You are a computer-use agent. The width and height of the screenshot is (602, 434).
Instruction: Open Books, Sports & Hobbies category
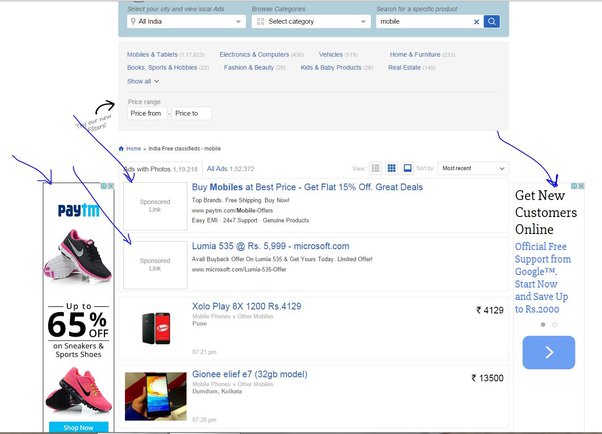coord(162,68)
